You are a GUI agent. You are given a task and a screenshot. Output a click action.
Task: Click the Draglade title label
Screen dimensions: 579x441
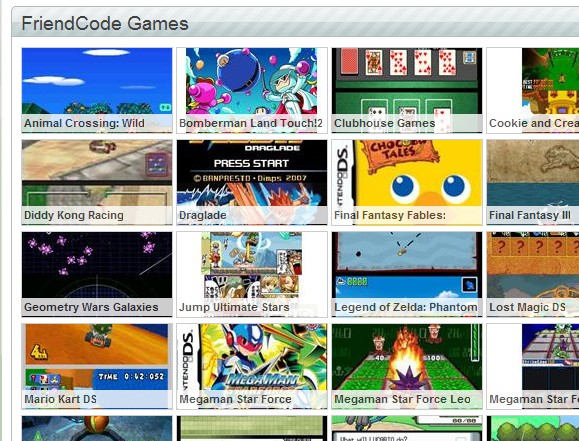pyautogui.click(x=203, y=215)
